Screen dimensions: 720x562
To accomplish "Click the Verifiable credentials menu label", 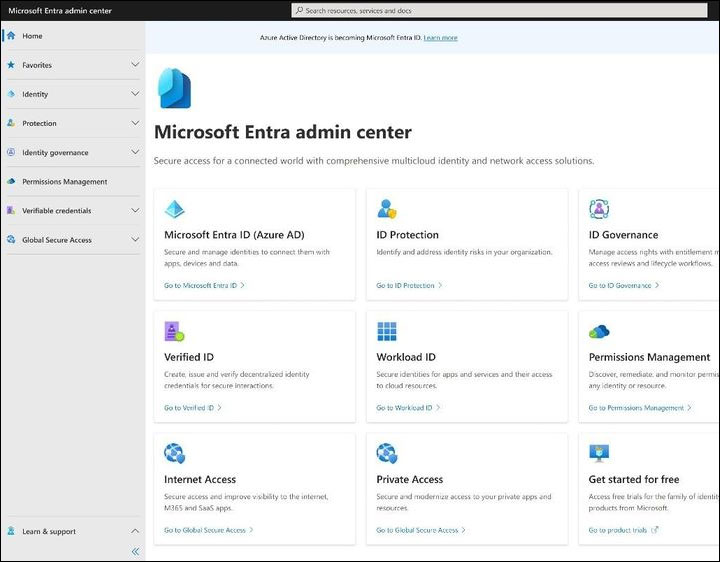I will pos(56,211).
